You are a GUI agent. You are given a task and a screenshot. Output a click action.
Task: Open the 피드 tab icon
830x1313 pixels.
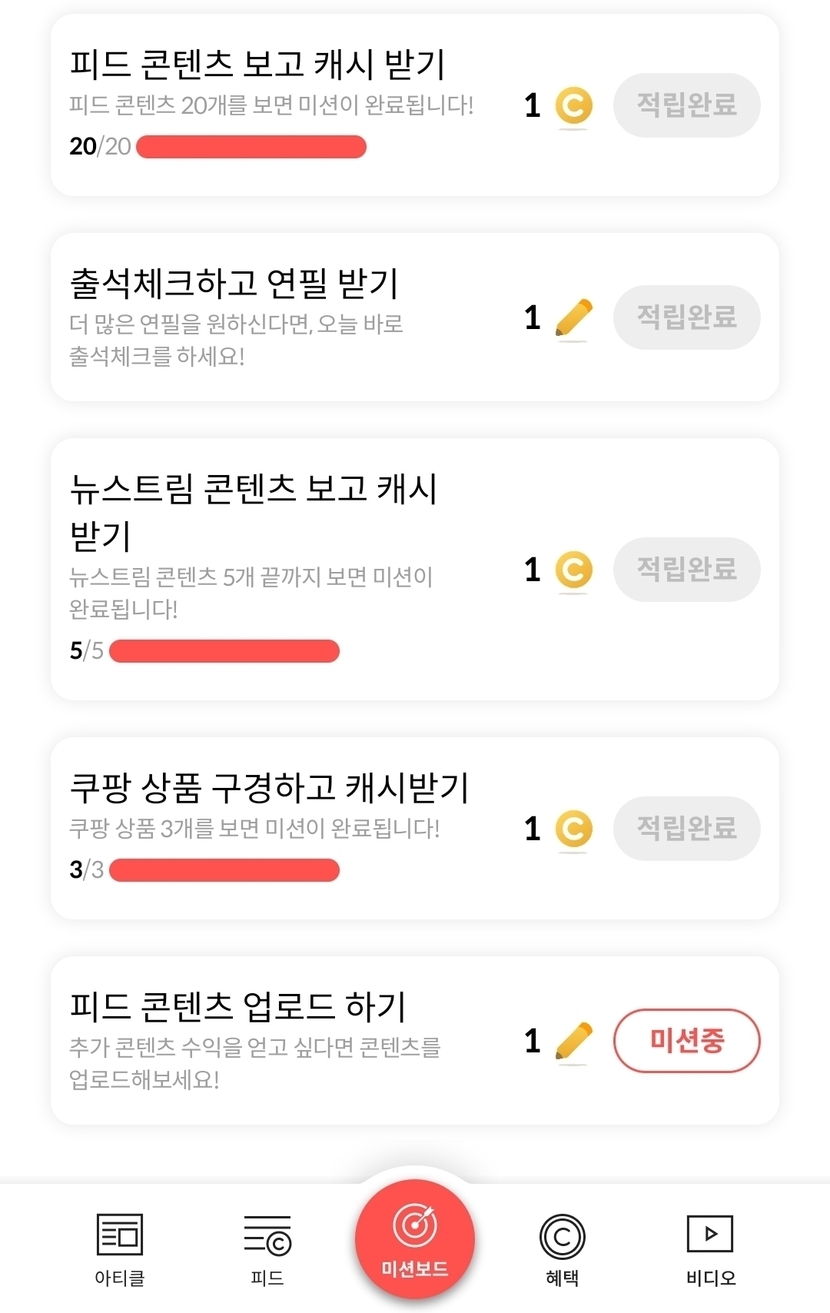(267, 1234)
